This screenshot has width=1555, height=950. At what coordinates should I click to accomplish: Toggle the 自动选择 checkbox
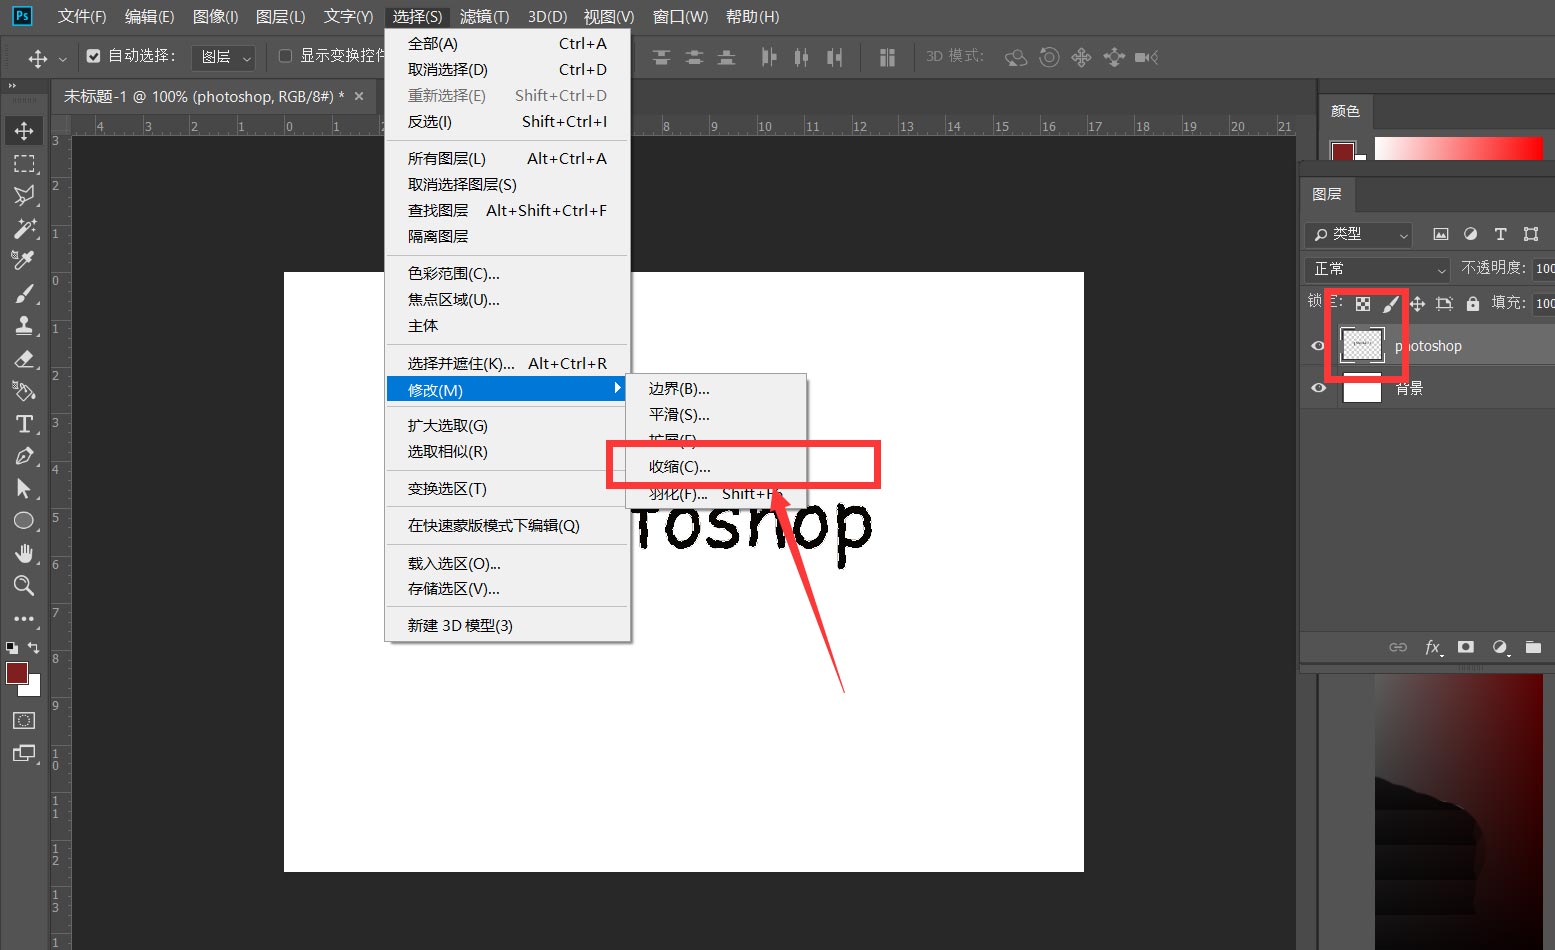93,56
